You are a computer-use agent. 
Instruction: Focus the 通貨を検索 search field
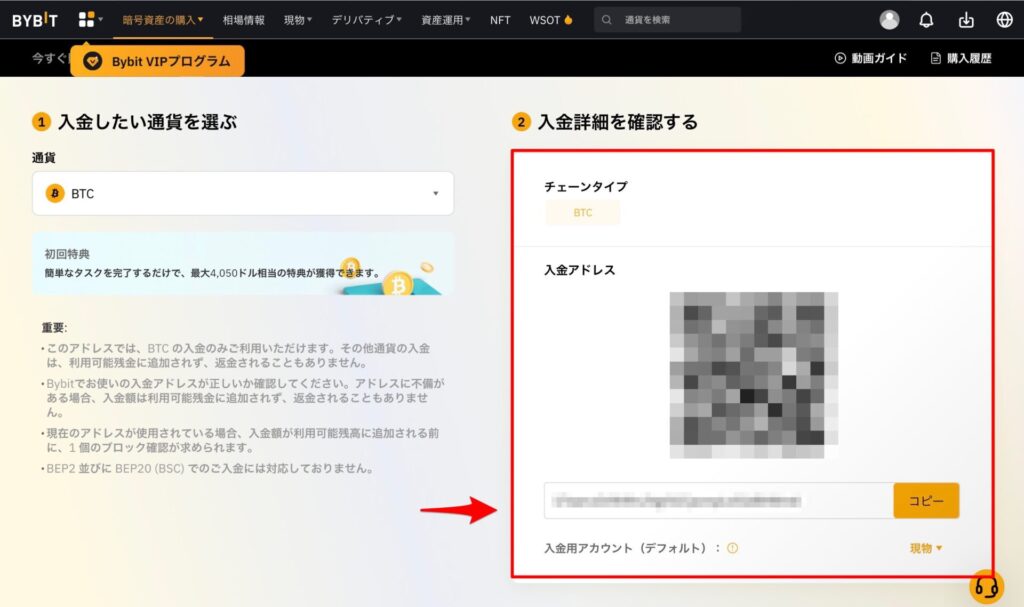667,20
